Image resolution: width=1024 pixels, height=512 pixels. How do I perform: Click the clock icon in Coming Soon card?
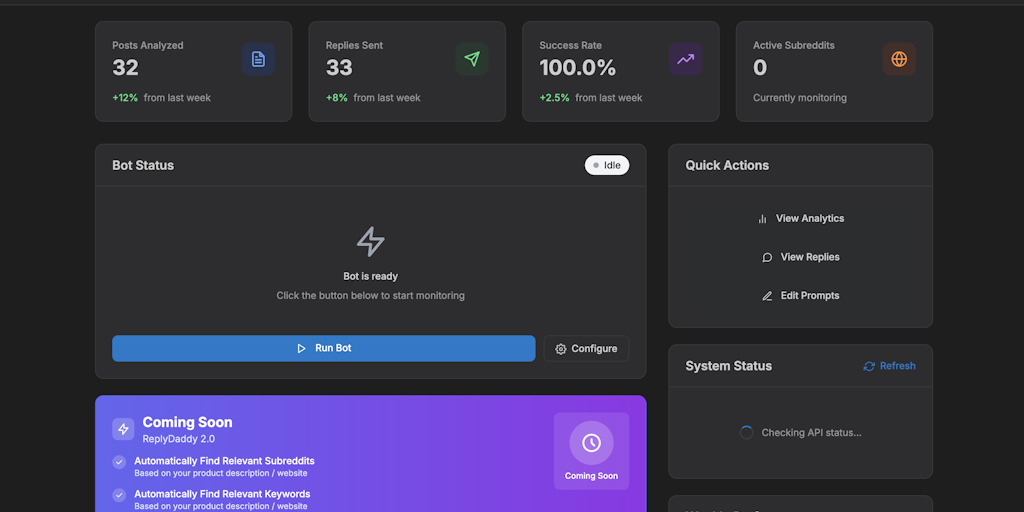click(x=591, y=442)
